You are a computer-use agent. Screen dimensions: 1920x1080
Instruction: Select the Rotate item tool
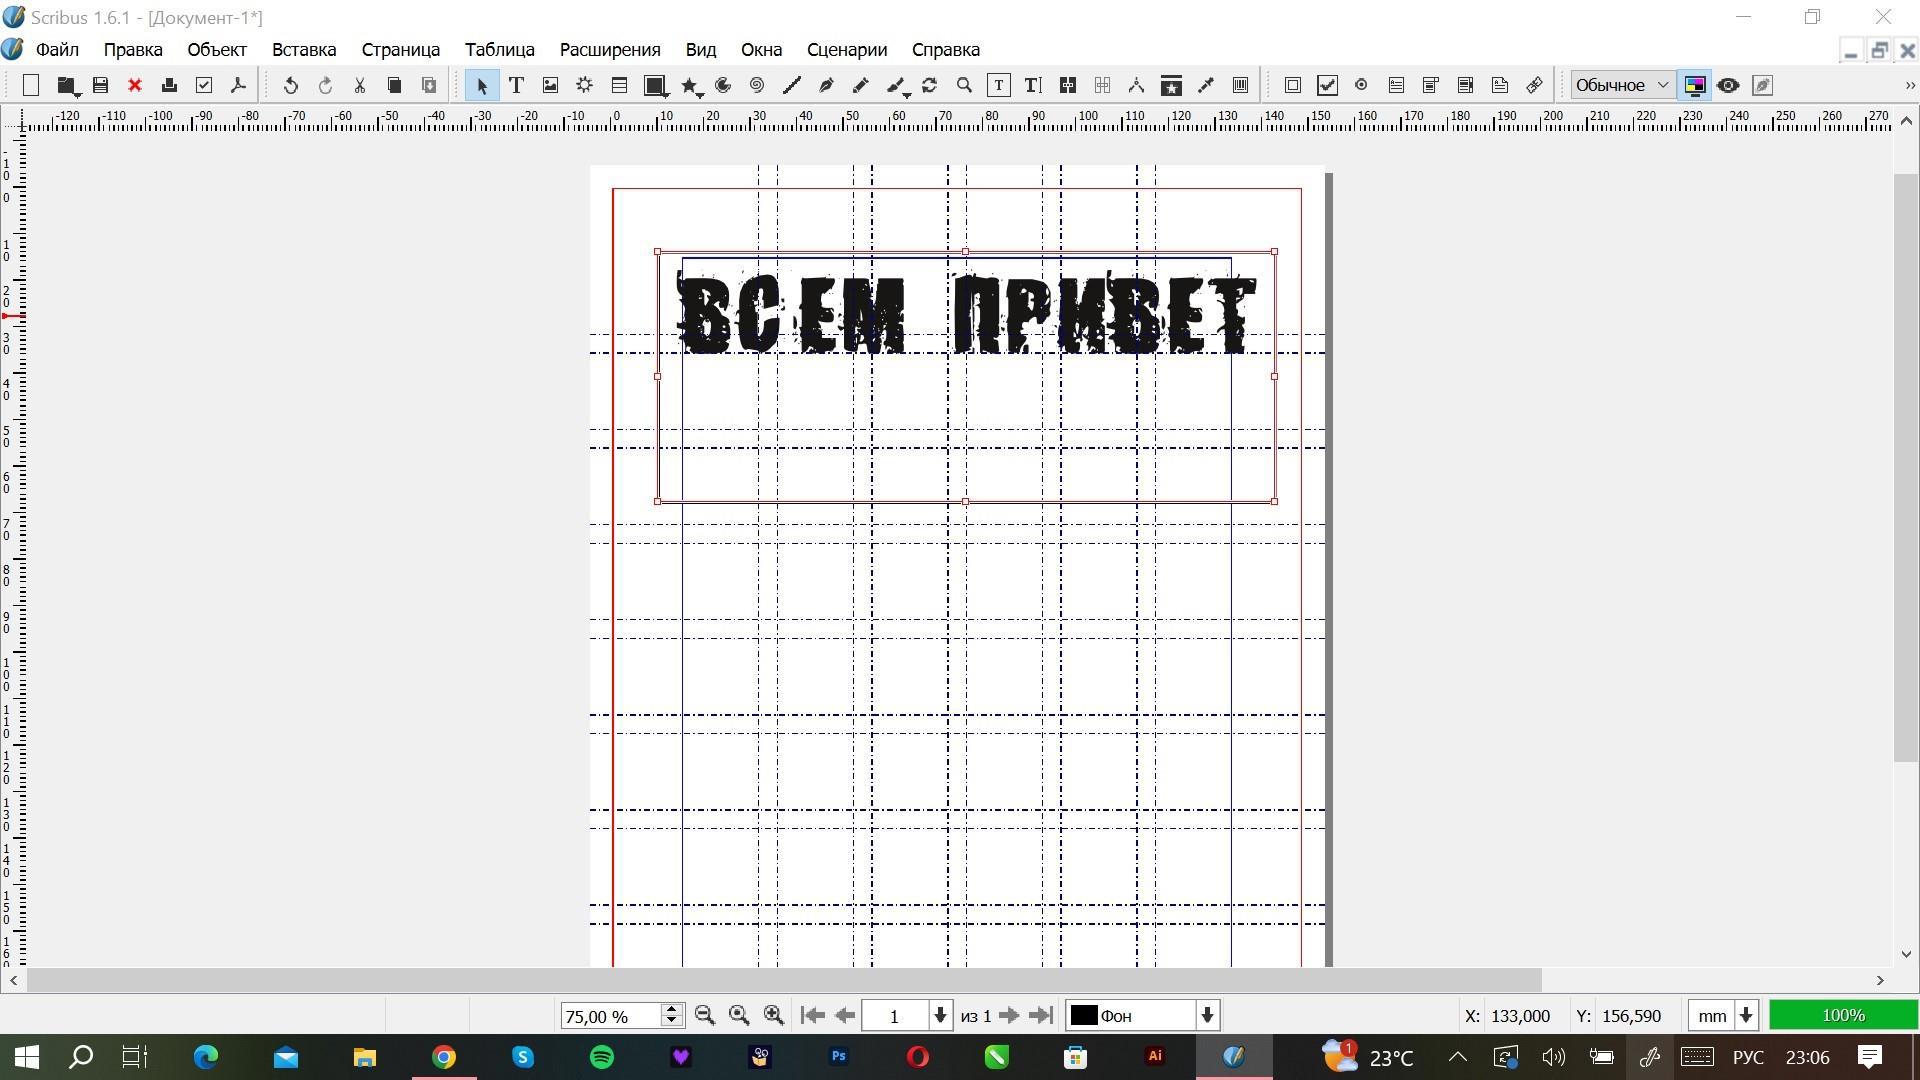[x=930, y=85]
